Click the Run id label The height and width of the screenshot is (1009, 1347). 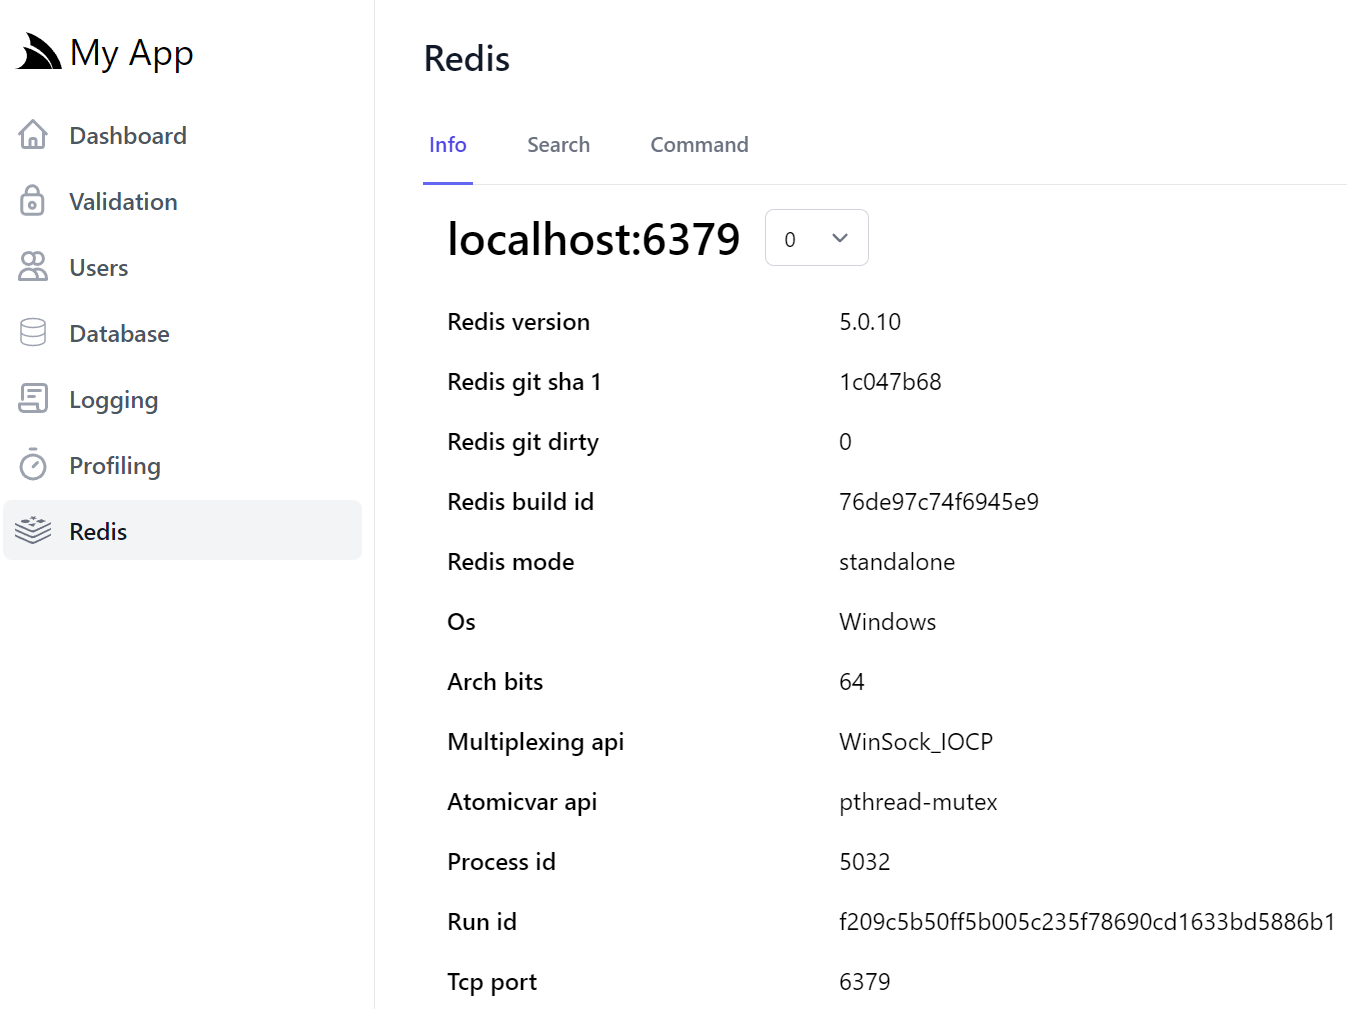point(482,922)
